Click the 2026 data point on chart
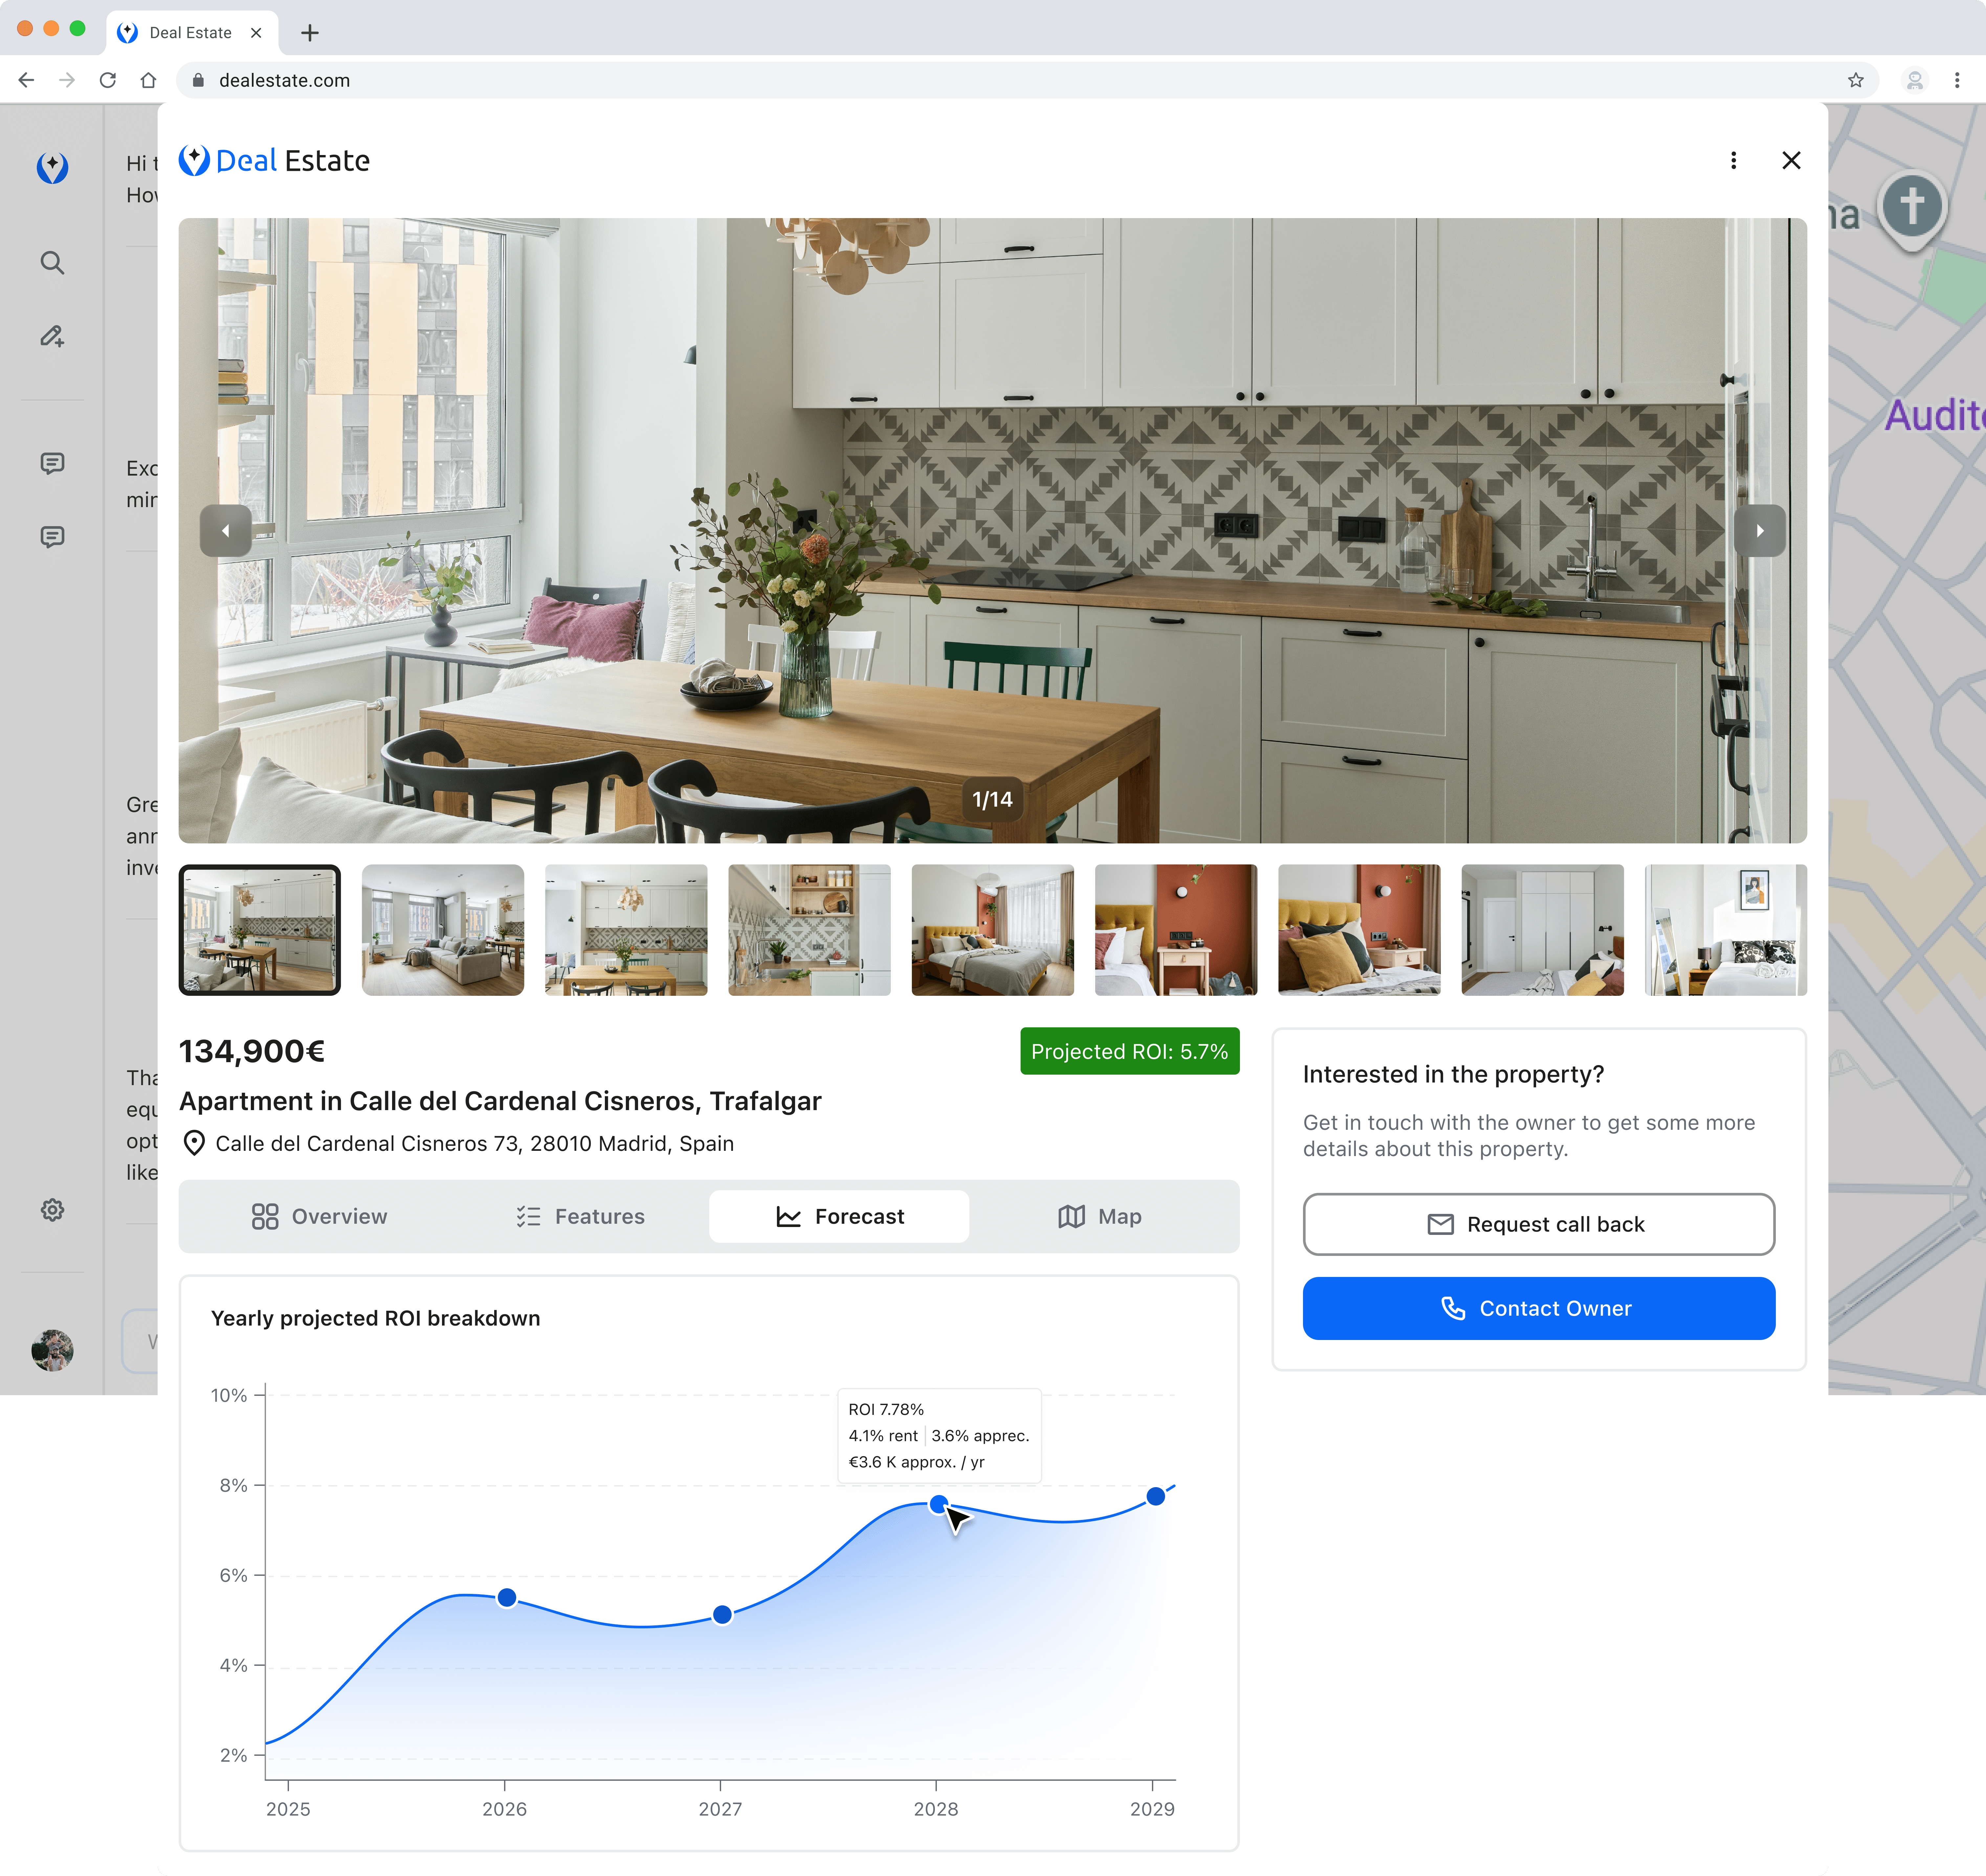The width and height of the screenshot is (1986, 1876). [x=507, y=1597]
